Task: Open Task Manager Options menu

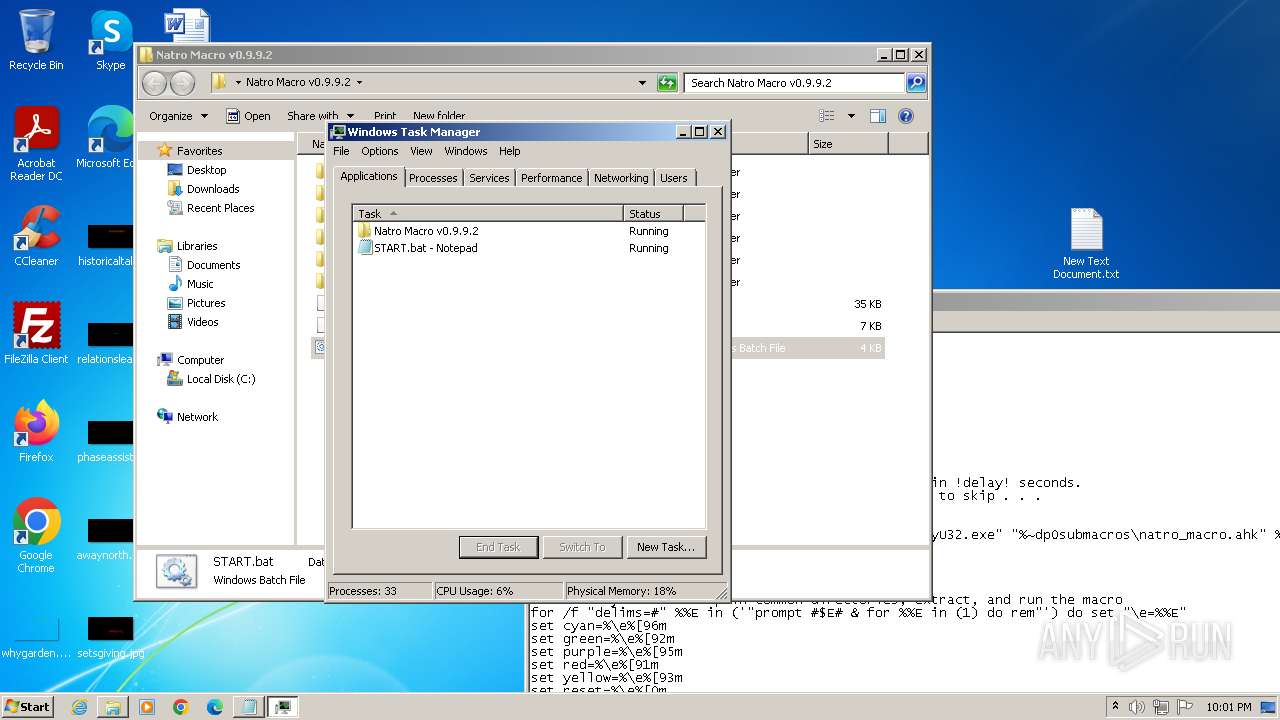Action: pos(380,151)
